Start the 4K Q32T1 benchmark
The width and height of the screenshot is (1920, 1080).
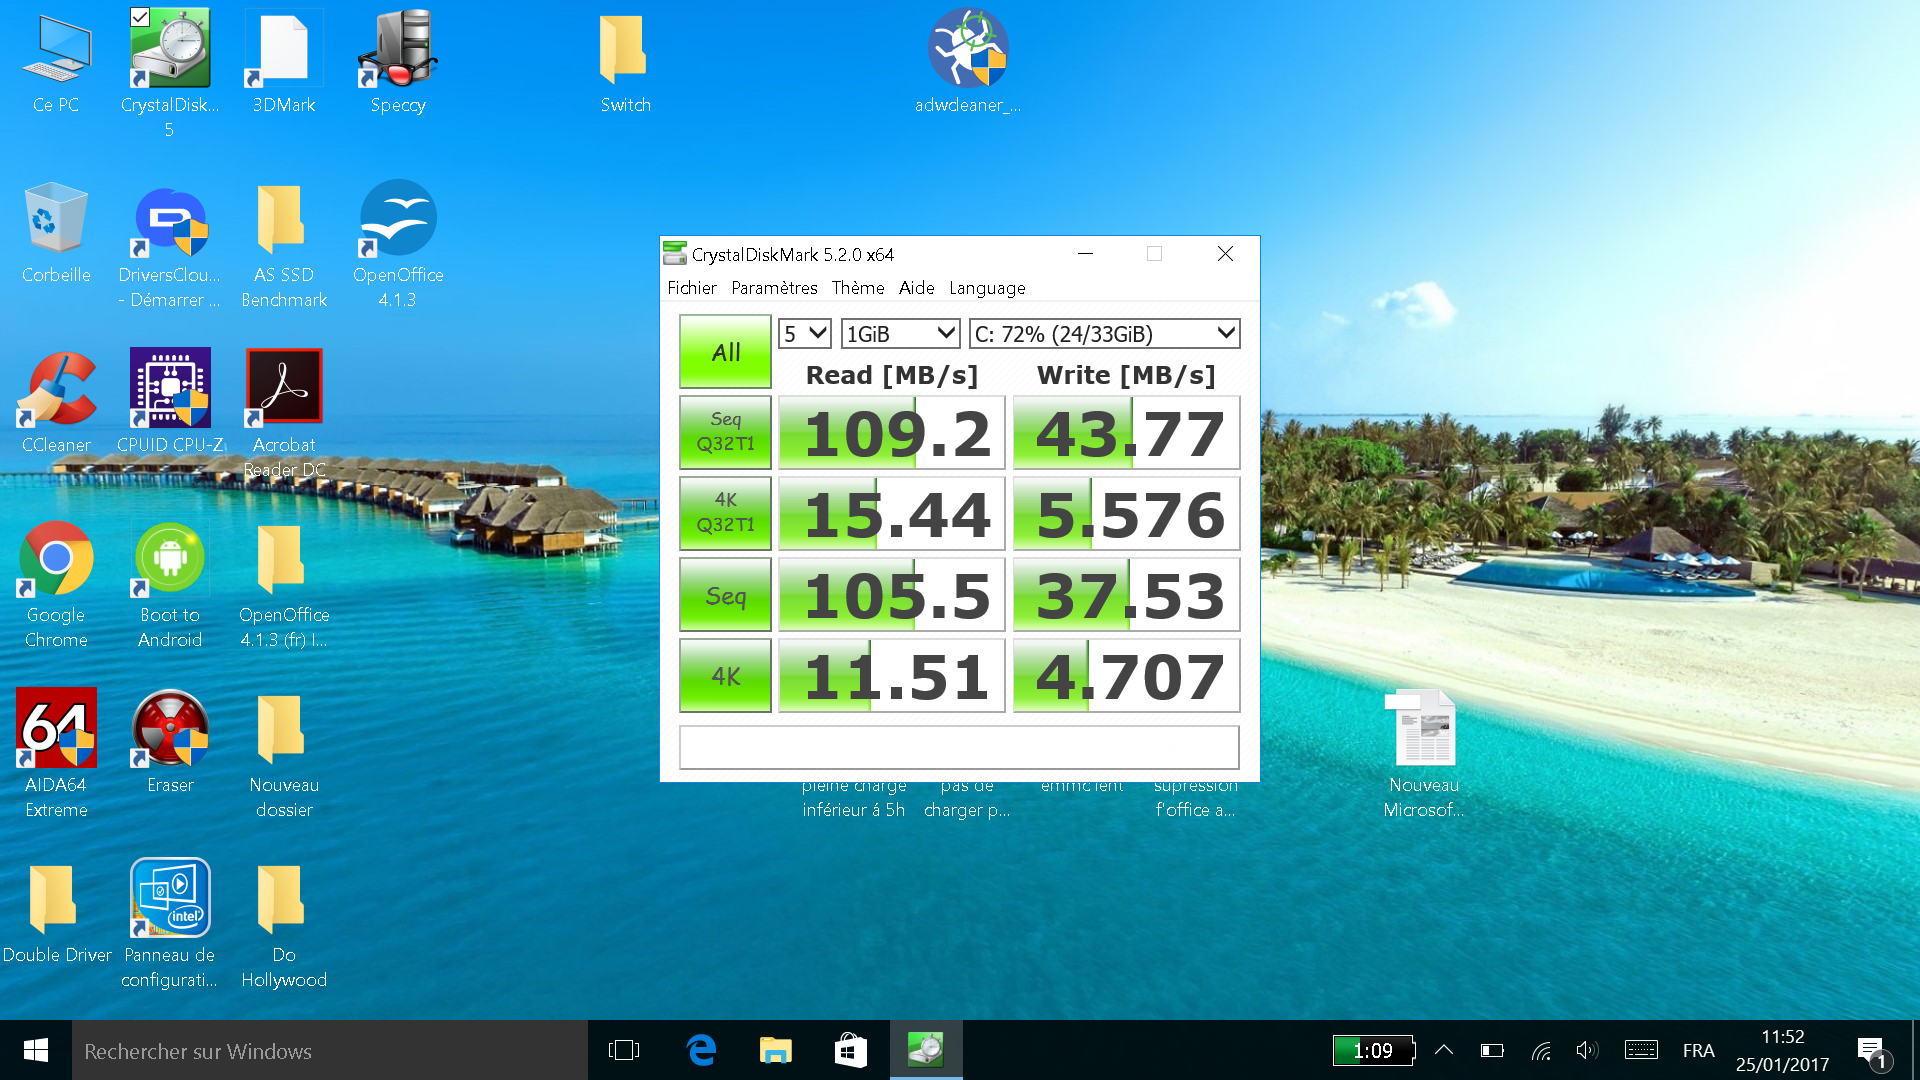click(725, 513)
